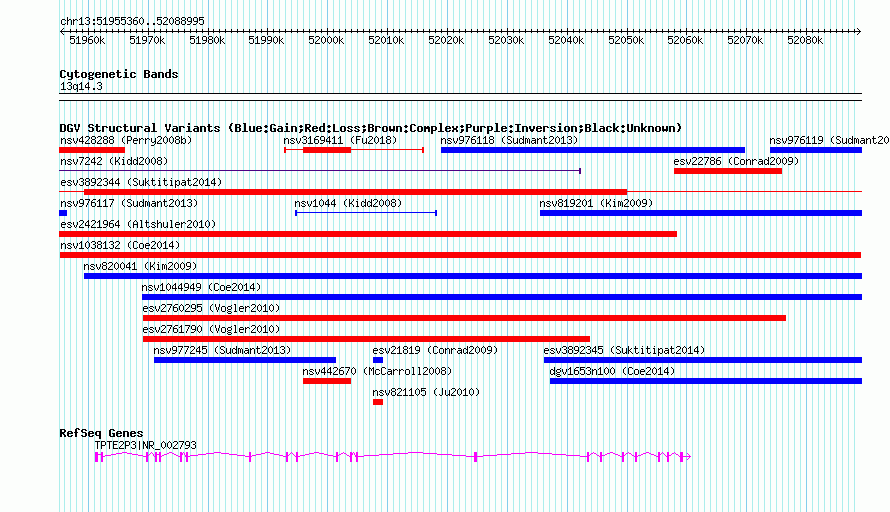
Task: Open esv21819 (Conrad2009) label
Action: (435, 350)
